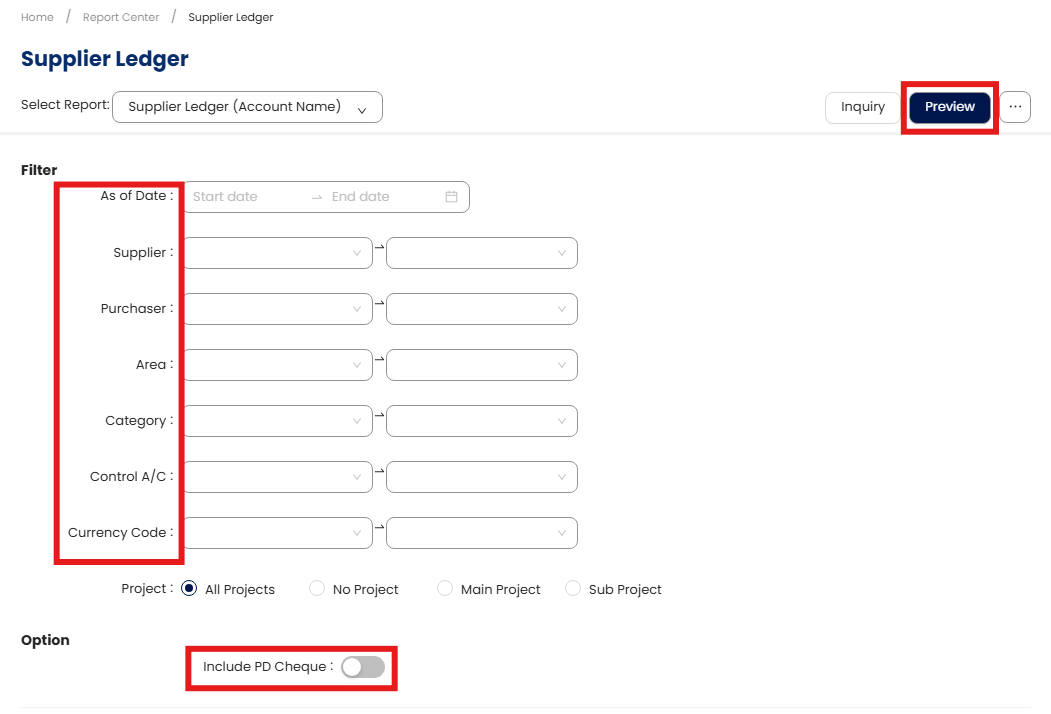
Task: Click the Preview button
Action: pos(949,107)
